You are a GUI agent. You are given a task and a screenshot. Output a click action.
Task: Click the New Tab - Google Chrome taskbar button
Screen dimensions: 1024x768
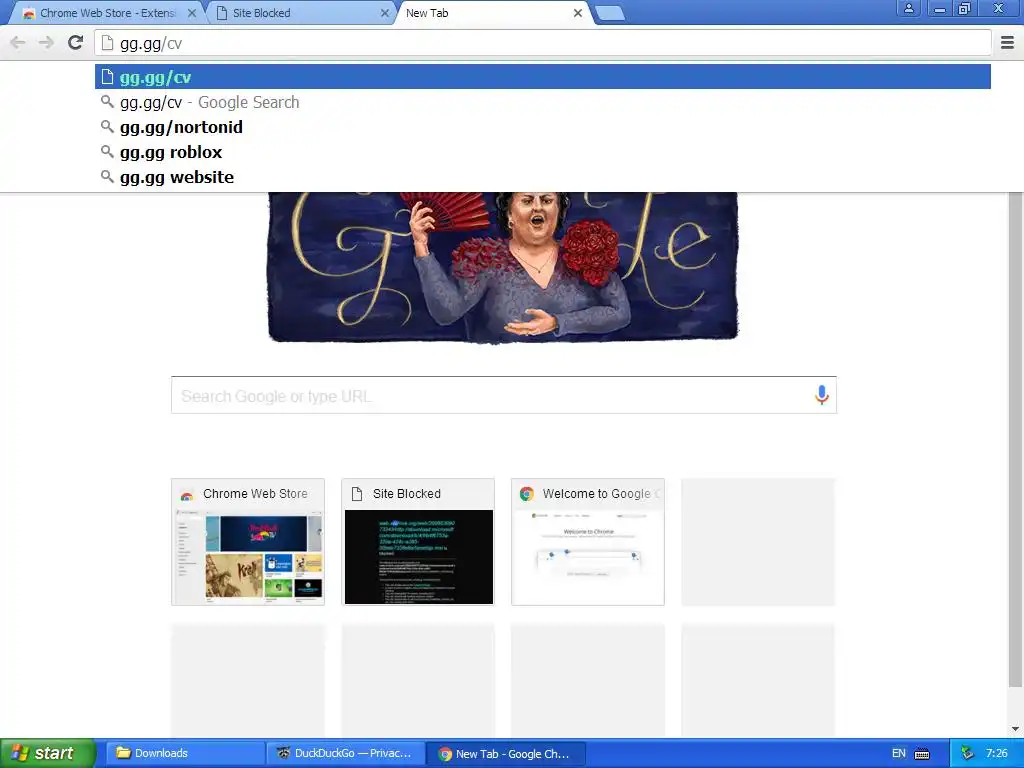505,754
